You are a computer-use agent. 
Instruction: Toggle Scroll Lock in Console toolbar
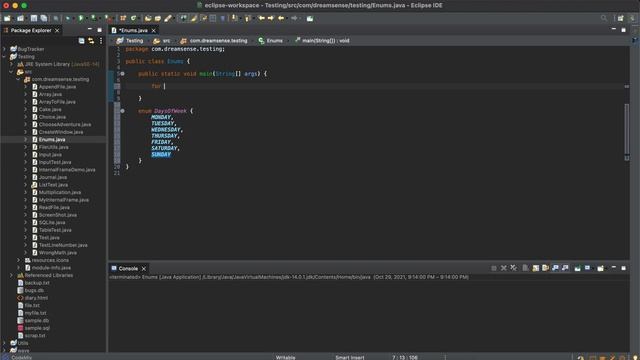(x=535, y=268)
